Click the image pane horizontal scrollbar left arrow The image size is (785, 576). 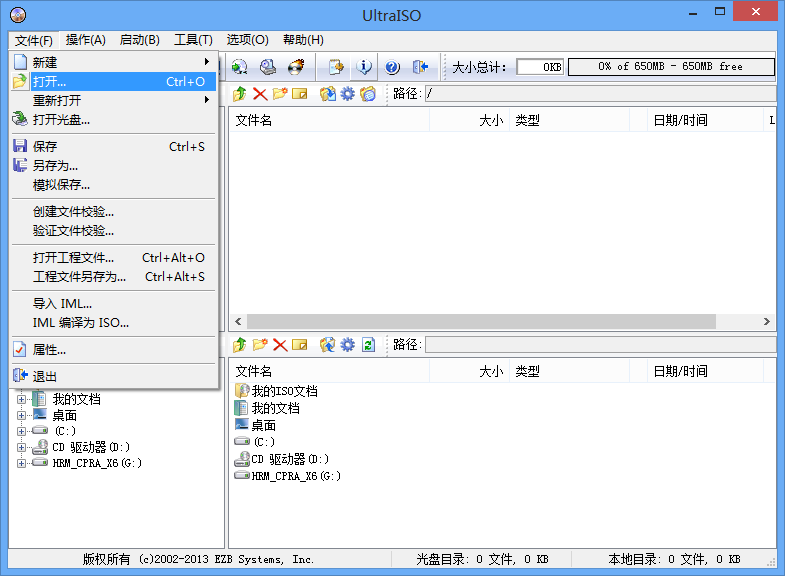click(x=238, y=322)
